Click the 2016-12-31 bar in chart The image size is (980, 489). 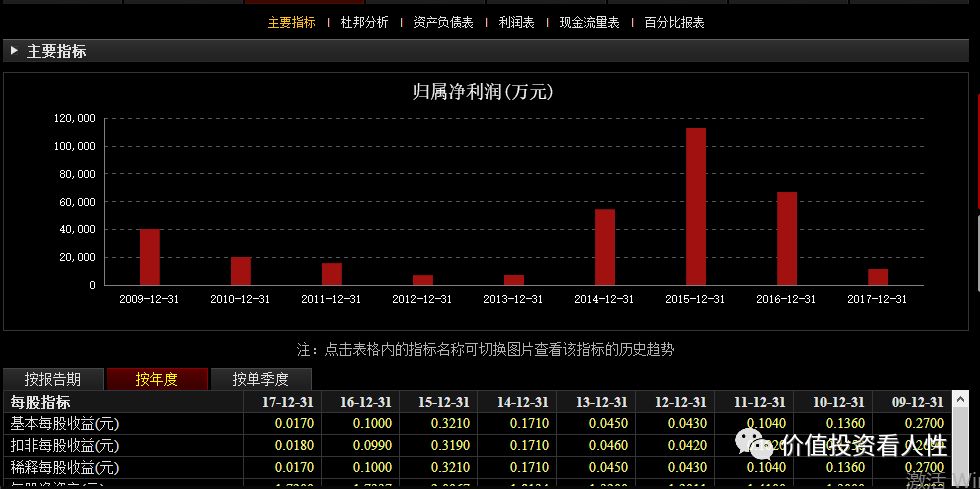787,238
